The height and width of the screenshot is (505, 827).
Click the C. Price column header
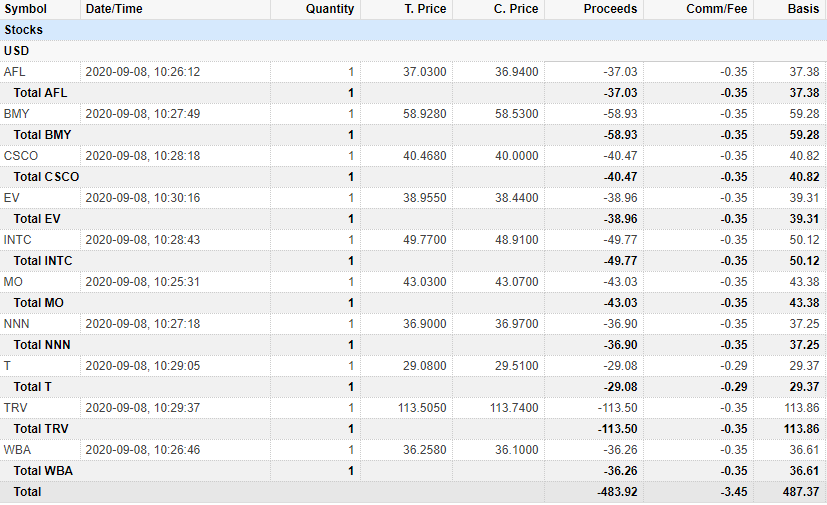tap(516, 9)
